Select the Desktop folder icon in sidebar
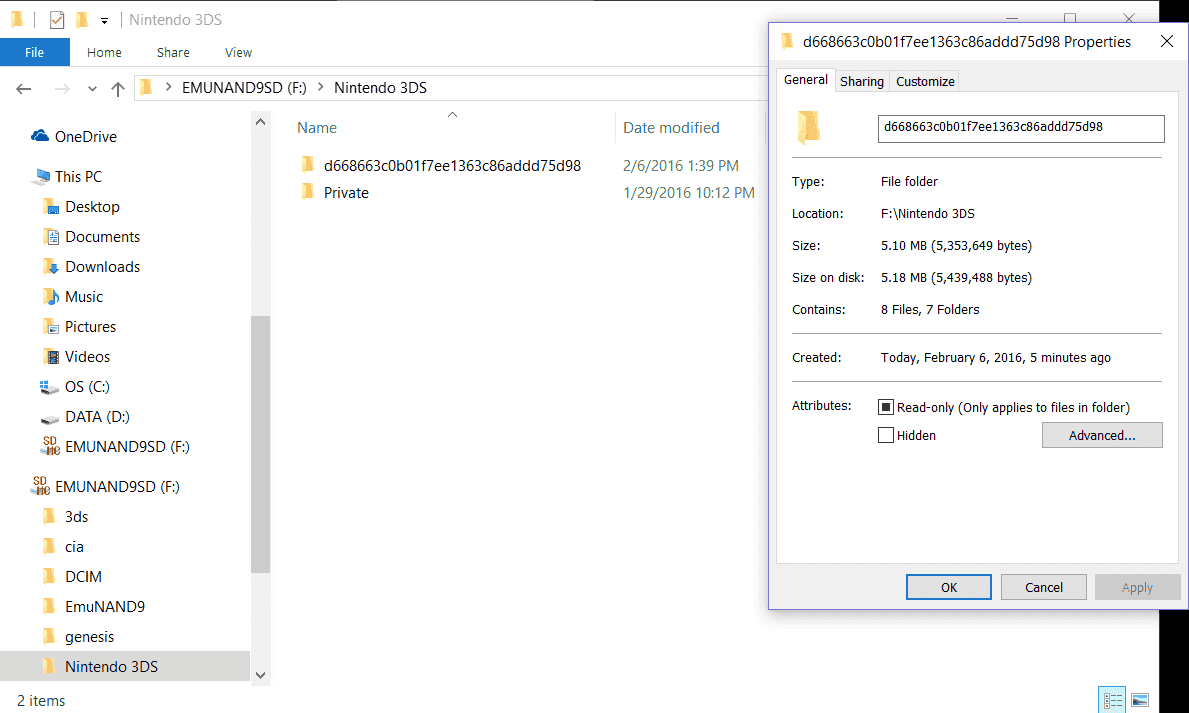Screen dimensions: 1189x713 50,206
